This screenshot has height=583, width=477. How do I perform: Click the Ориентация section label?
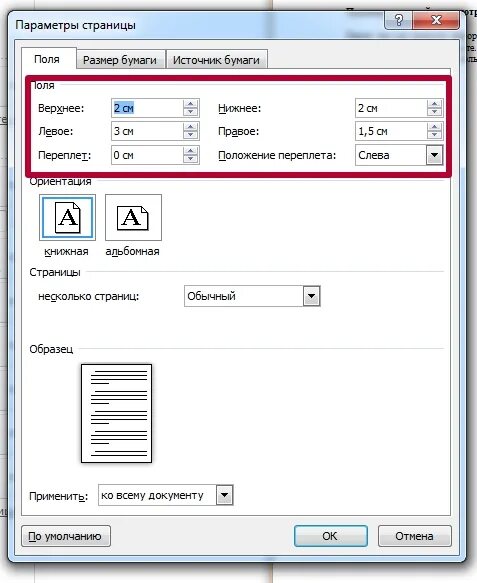60,181
